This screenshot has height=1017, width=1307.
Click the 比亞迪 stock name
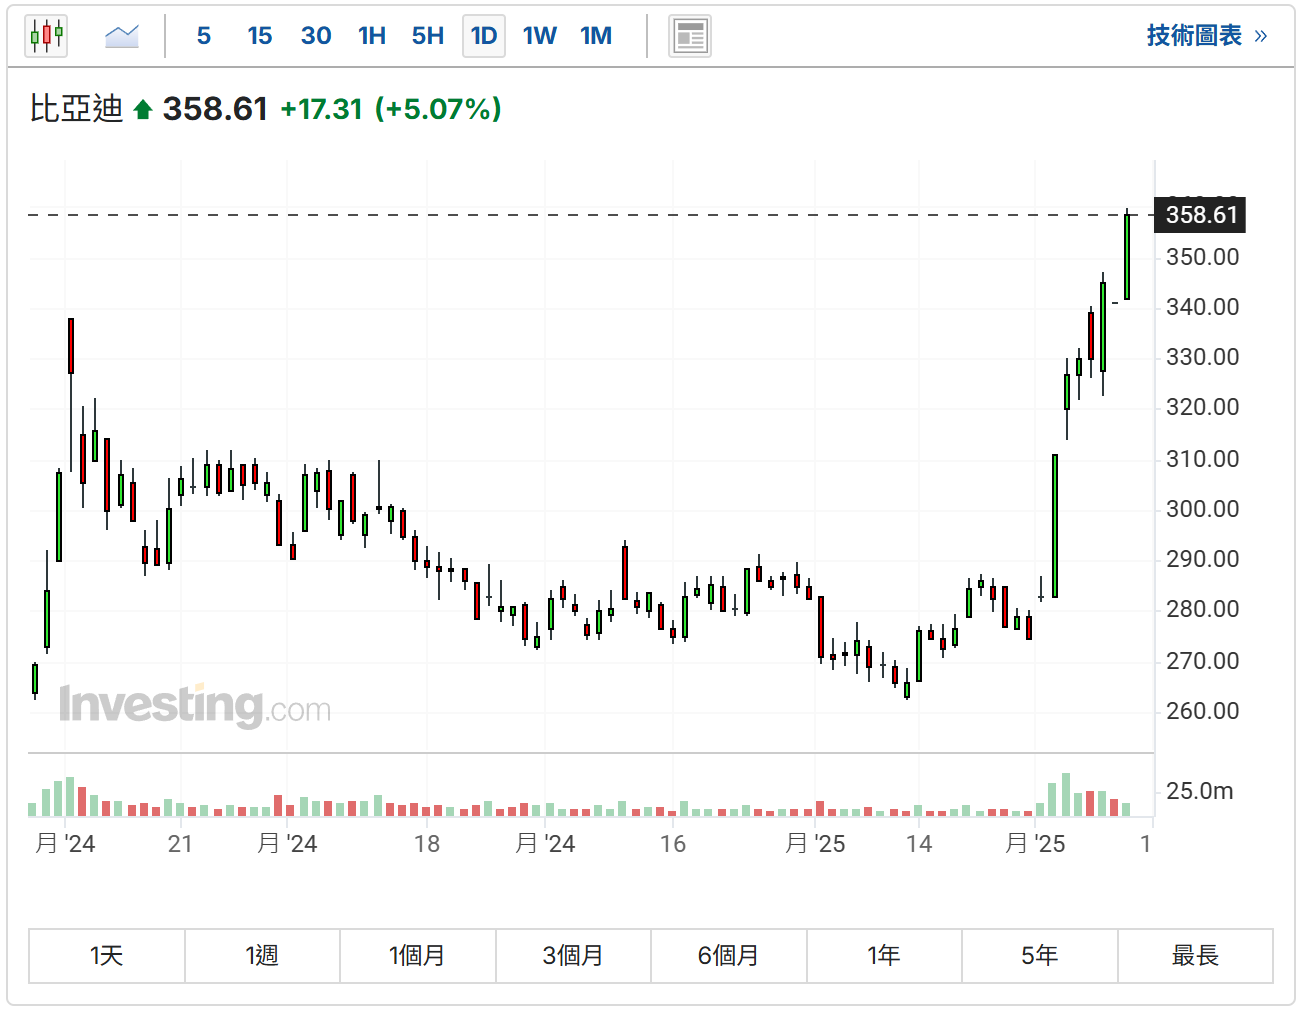click(76, 108)
